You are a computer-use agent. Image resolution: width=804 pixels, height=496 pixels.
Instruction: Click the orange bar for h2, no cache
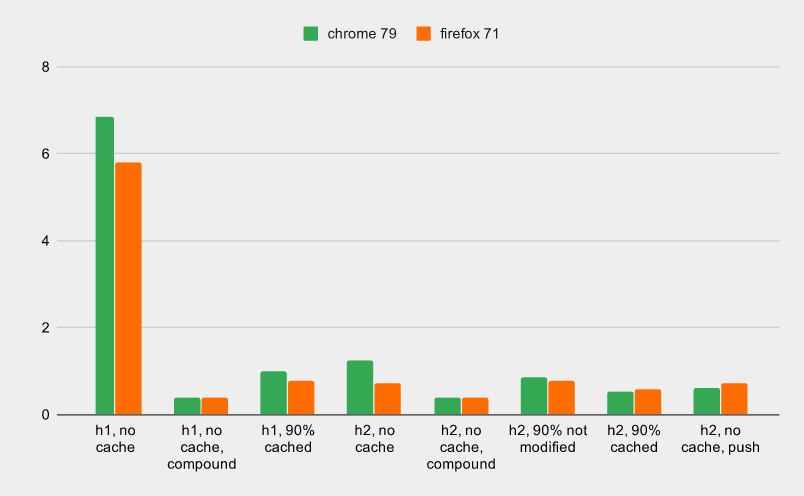387,399
